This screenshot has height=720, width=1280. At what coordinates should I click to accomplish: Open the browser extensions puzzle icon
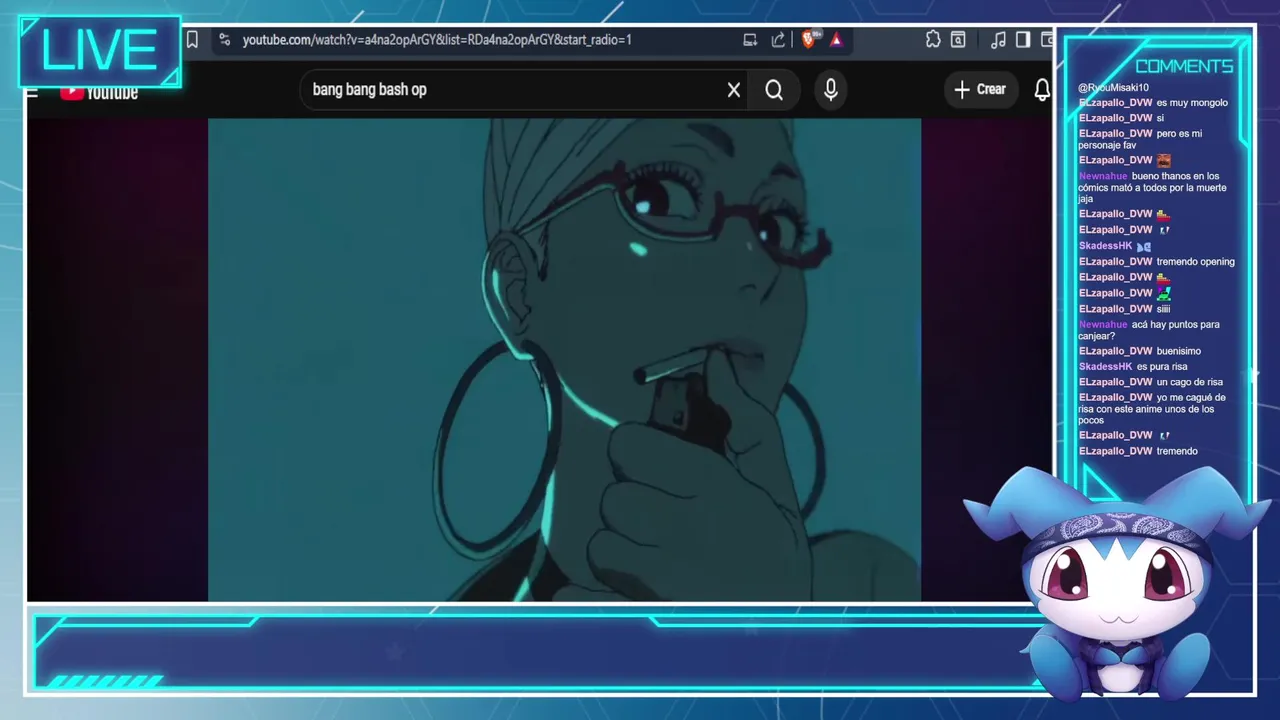click(932, 40)
